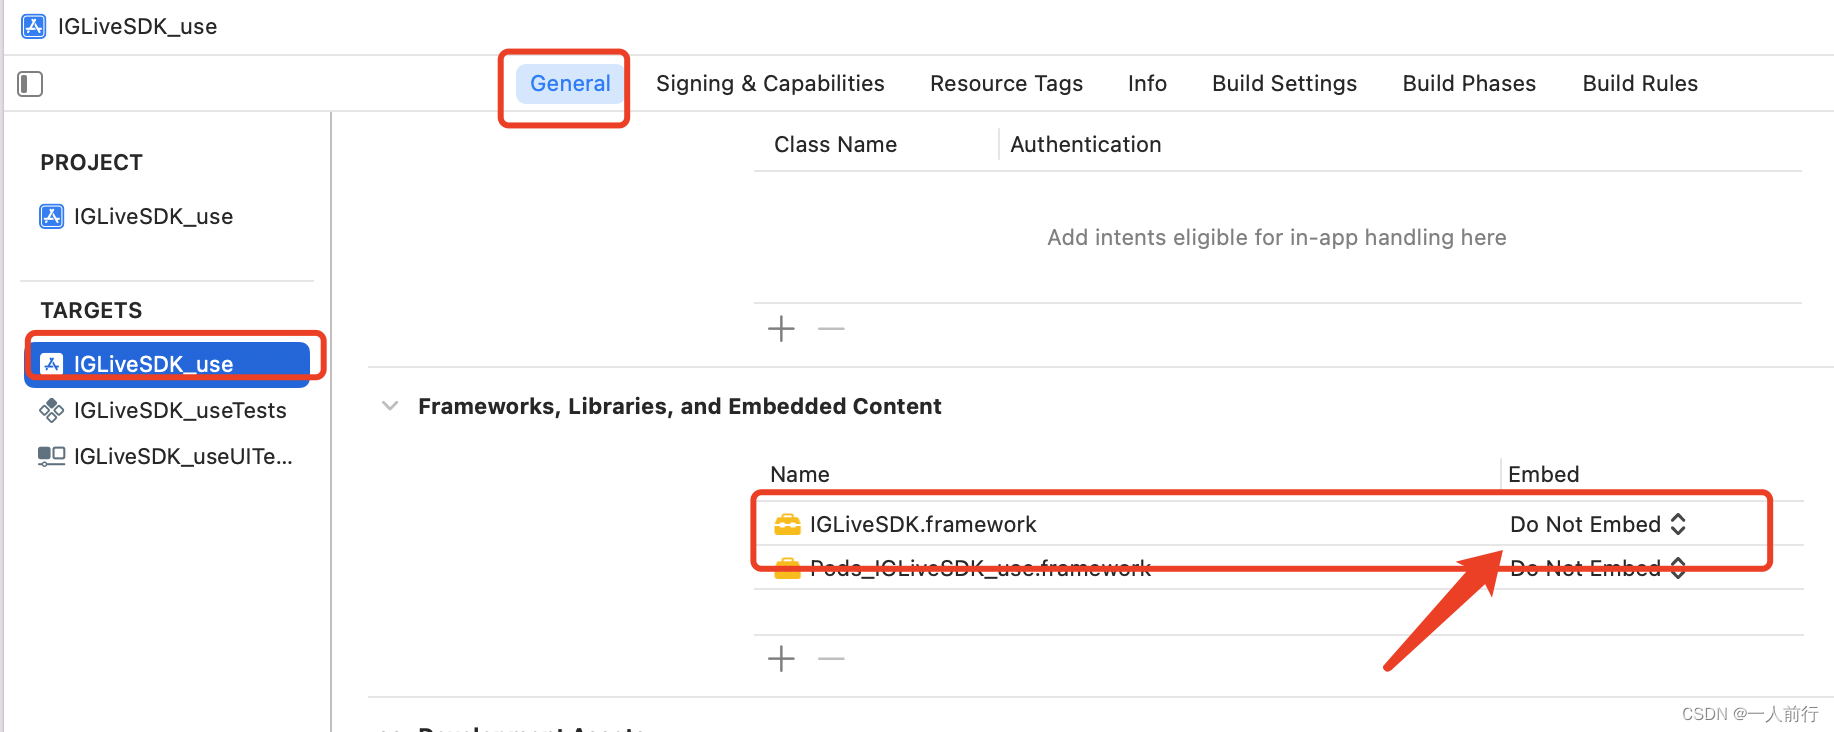Open the Build Rules tab
This screenshot has width=1834, height=732.
tap(1640, 84)
